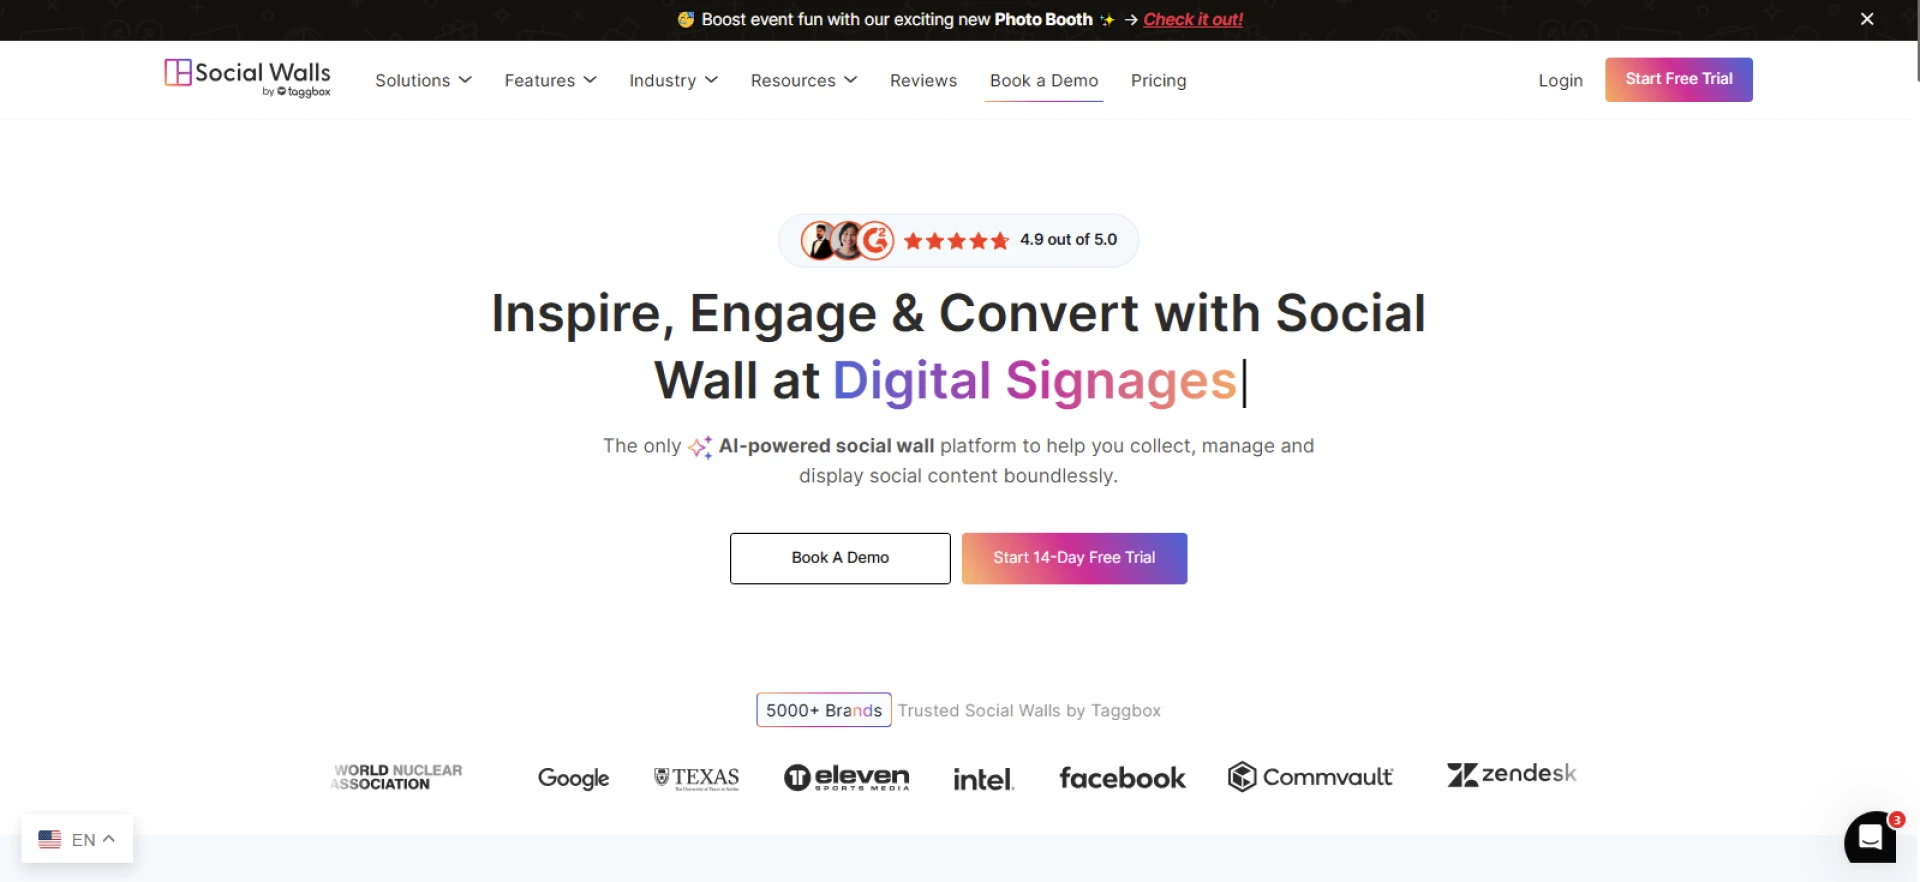Click the Zendesk brand logo
This screenshot has width=1920, height=882.
[1511, 774]
